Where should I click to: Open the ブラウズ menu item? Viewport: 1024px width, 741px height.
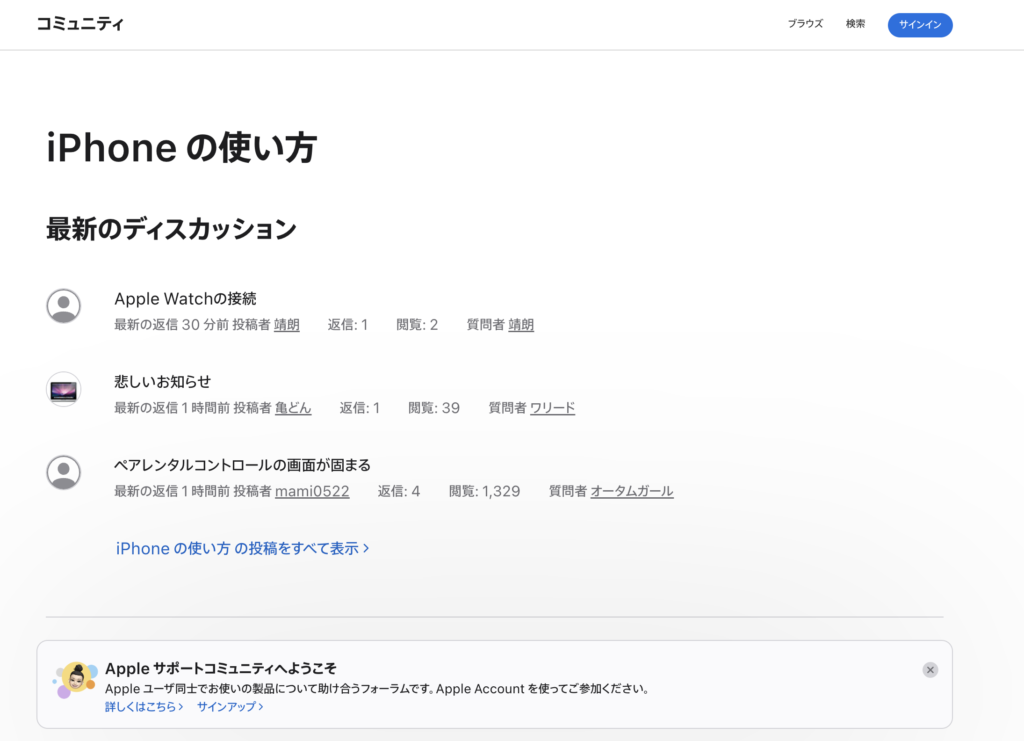805,24
